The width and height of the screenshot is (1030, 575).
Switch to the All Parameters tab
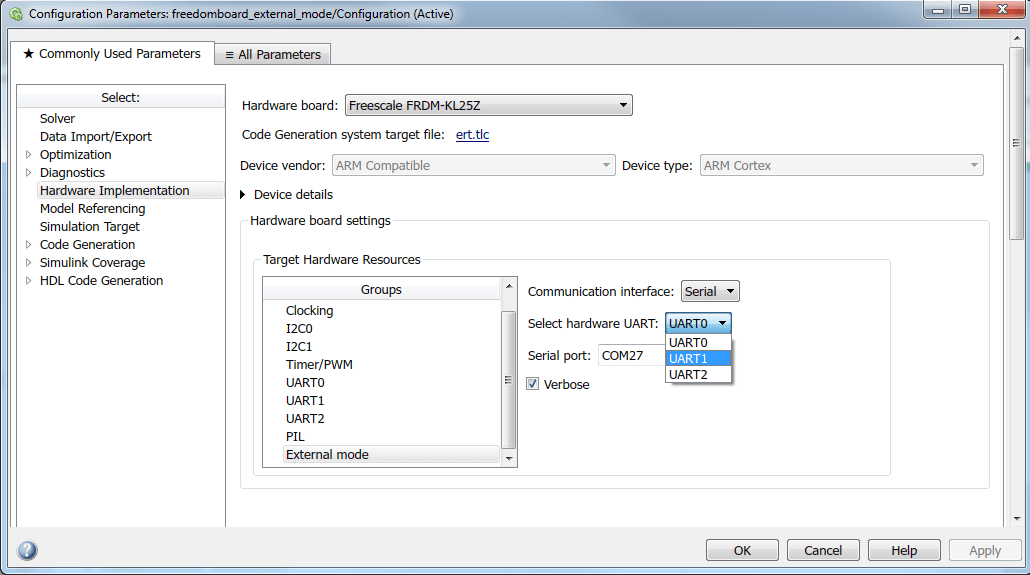273,54
